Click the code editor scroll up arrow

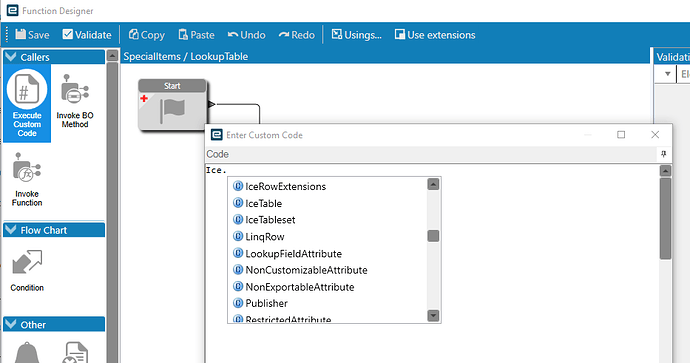(665, 171)
